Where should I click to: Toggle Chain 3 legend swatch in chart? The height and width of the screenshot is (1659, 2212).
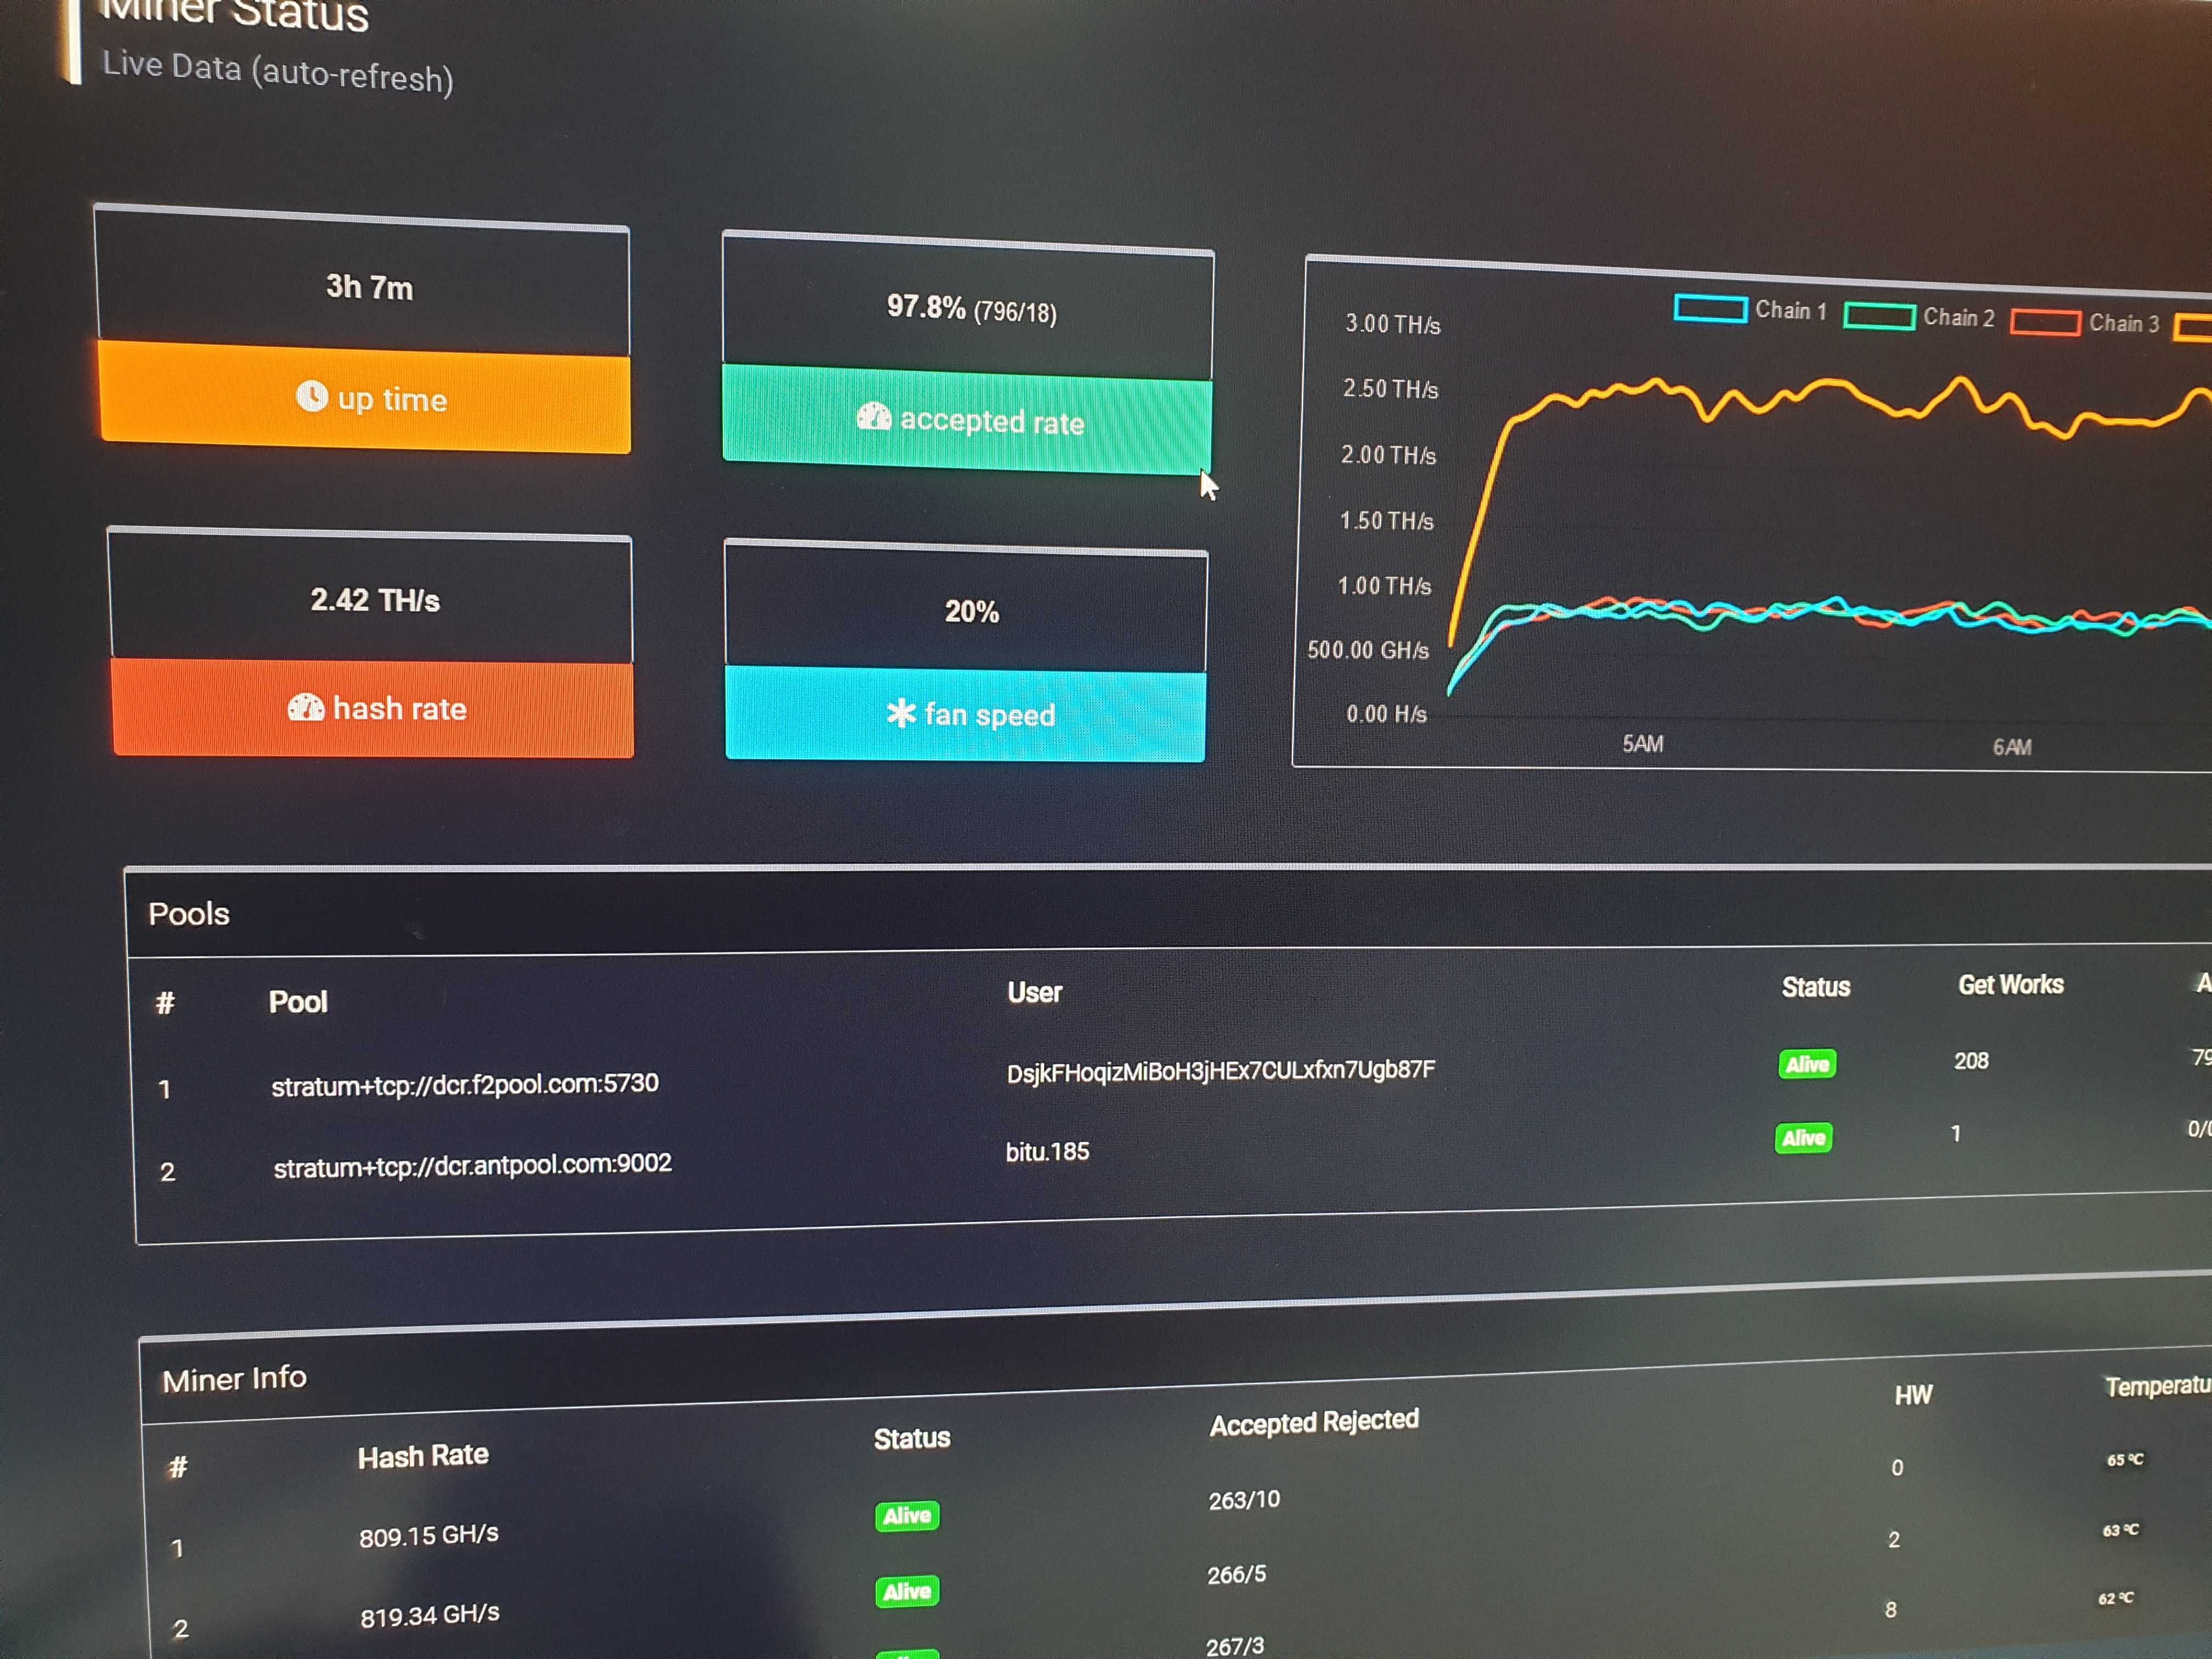tap(2045, 323)
